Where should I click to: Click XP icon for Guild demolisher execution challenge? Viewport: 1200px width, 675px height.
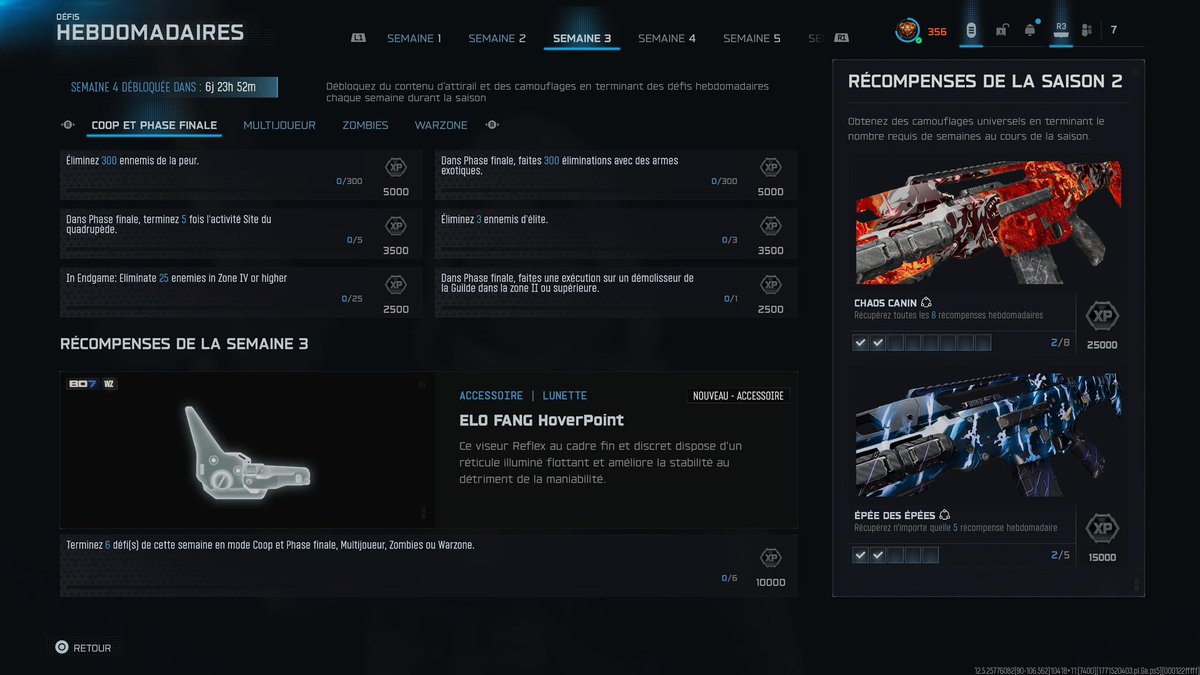click(771, 285)
